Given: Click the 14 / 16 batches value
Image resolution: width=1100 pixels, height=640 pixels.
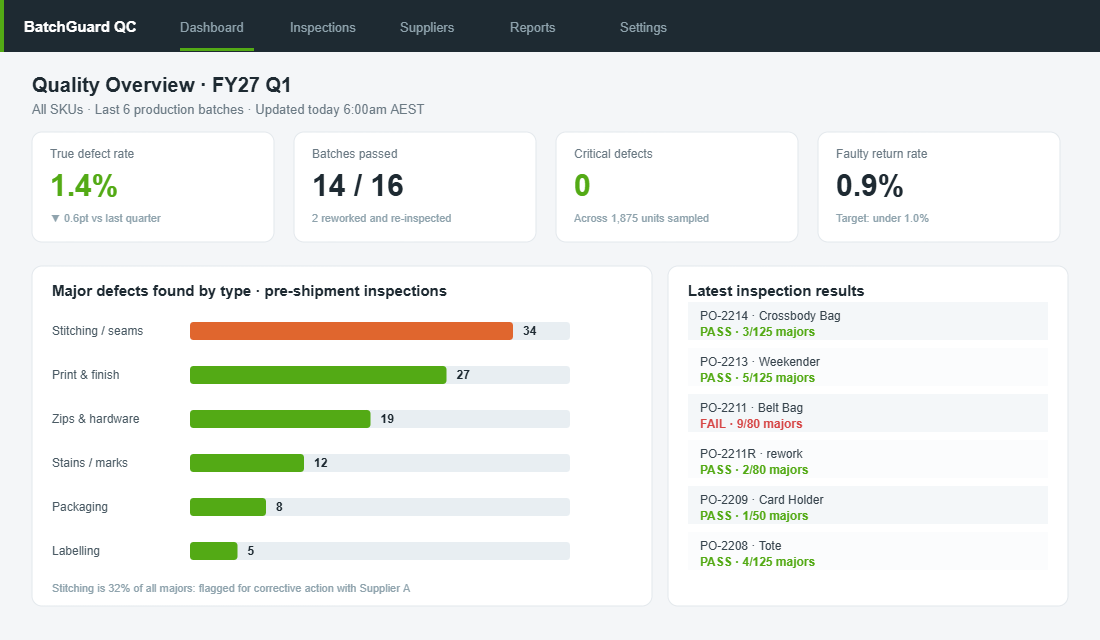Looking at the screenshot, I should pyautogui.click(x=358, y=186).
